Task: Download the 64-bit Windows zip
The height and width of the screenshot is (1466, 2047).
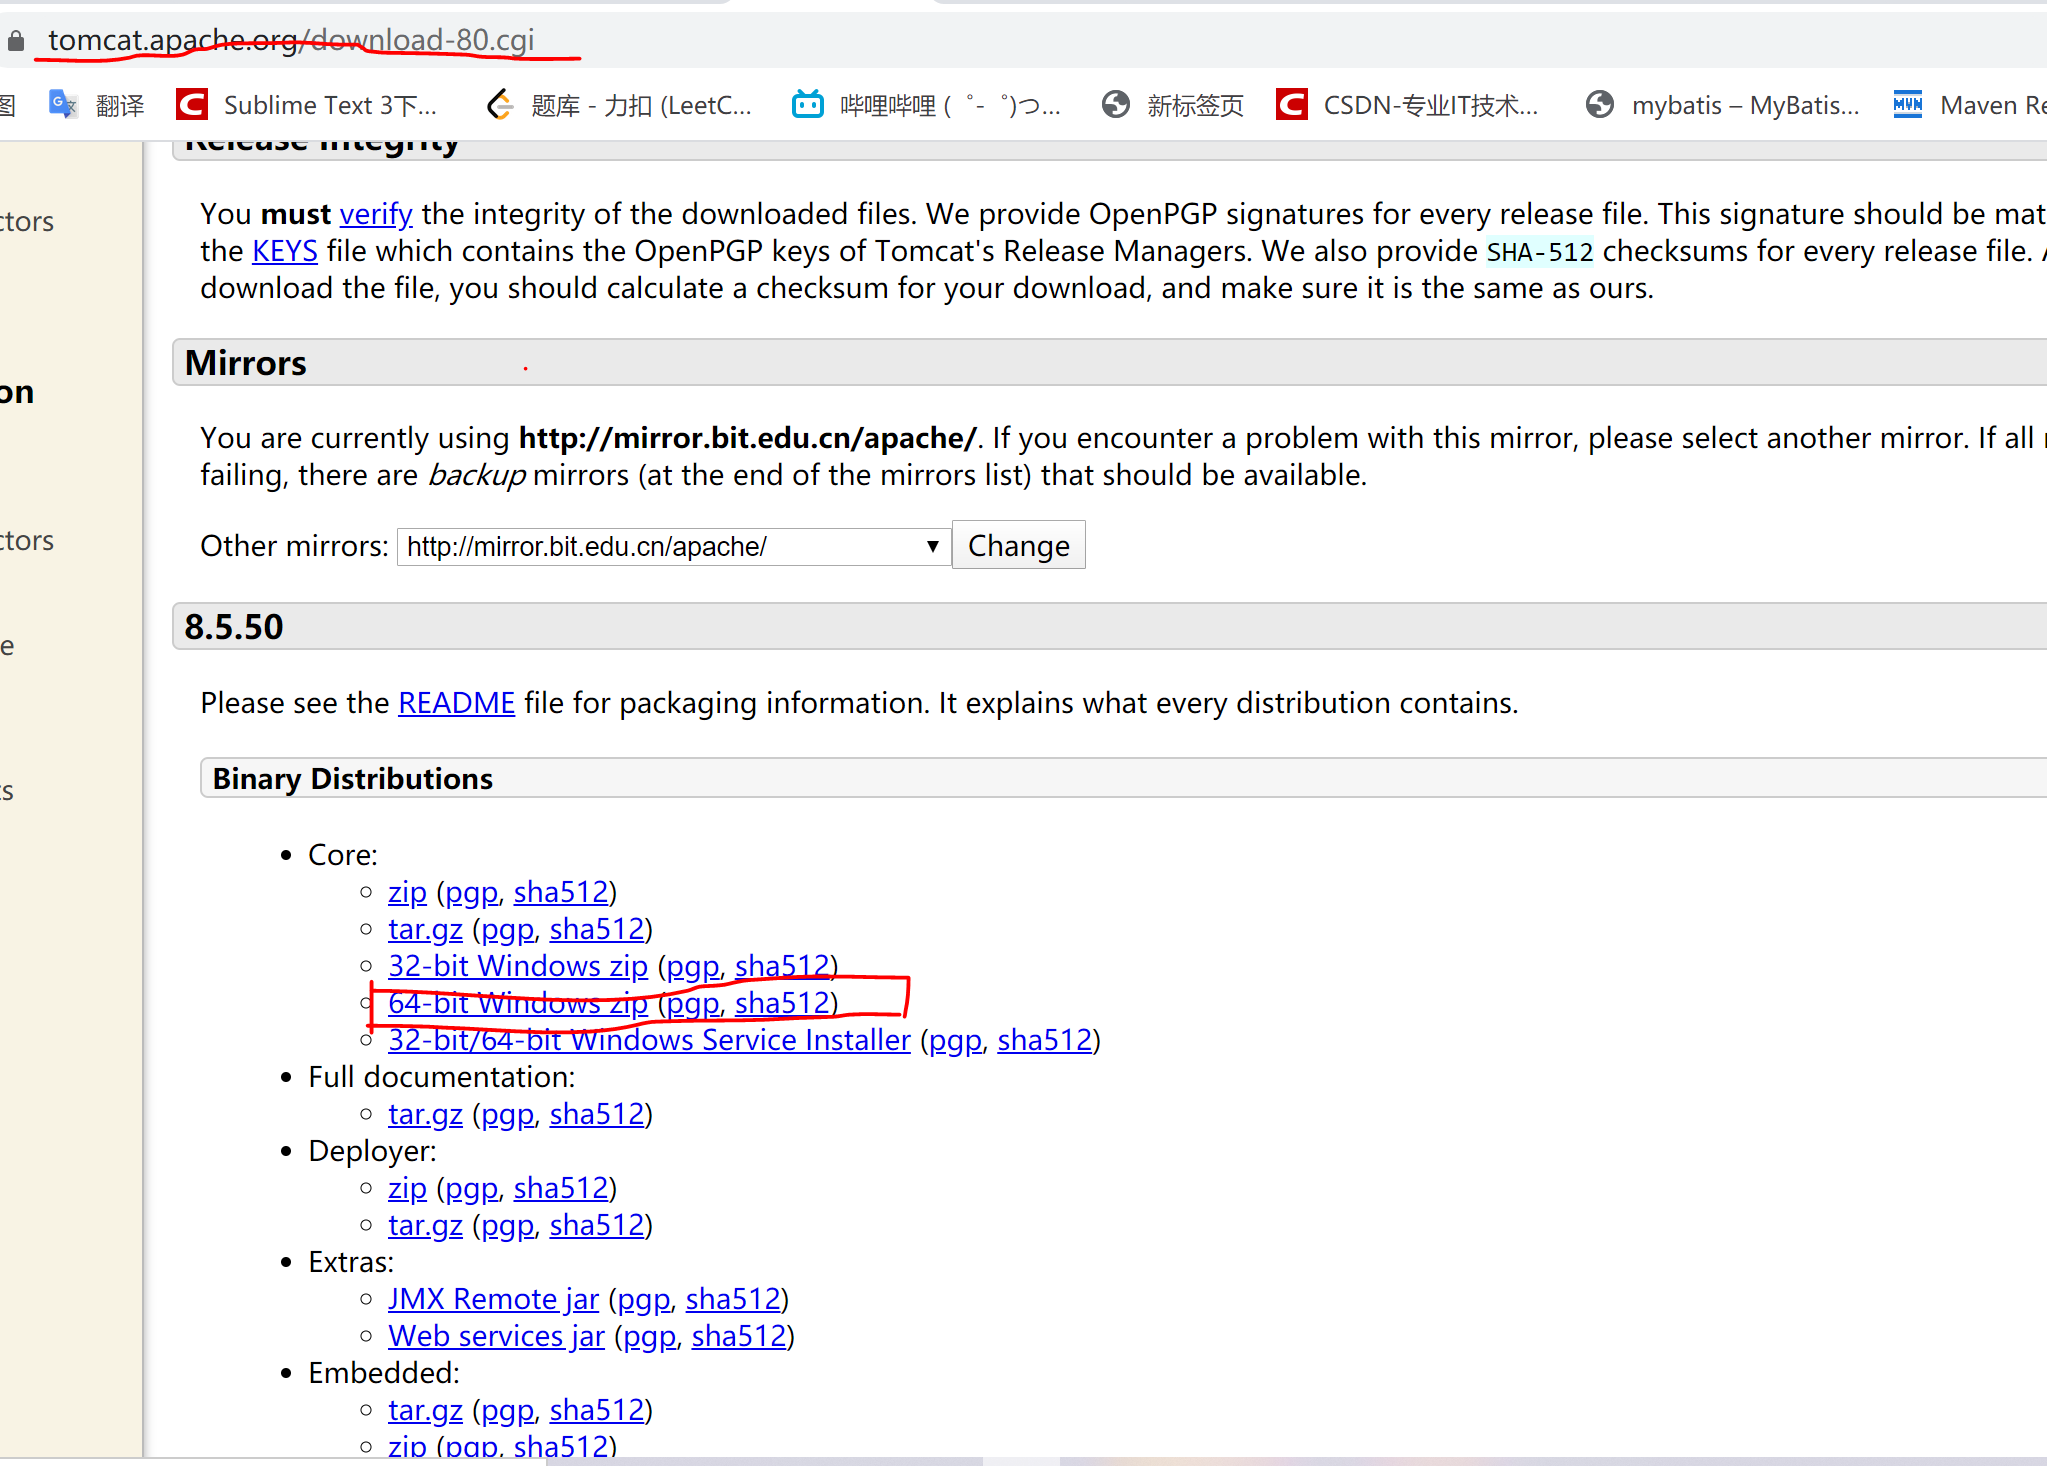Action: click(517, 1003)
